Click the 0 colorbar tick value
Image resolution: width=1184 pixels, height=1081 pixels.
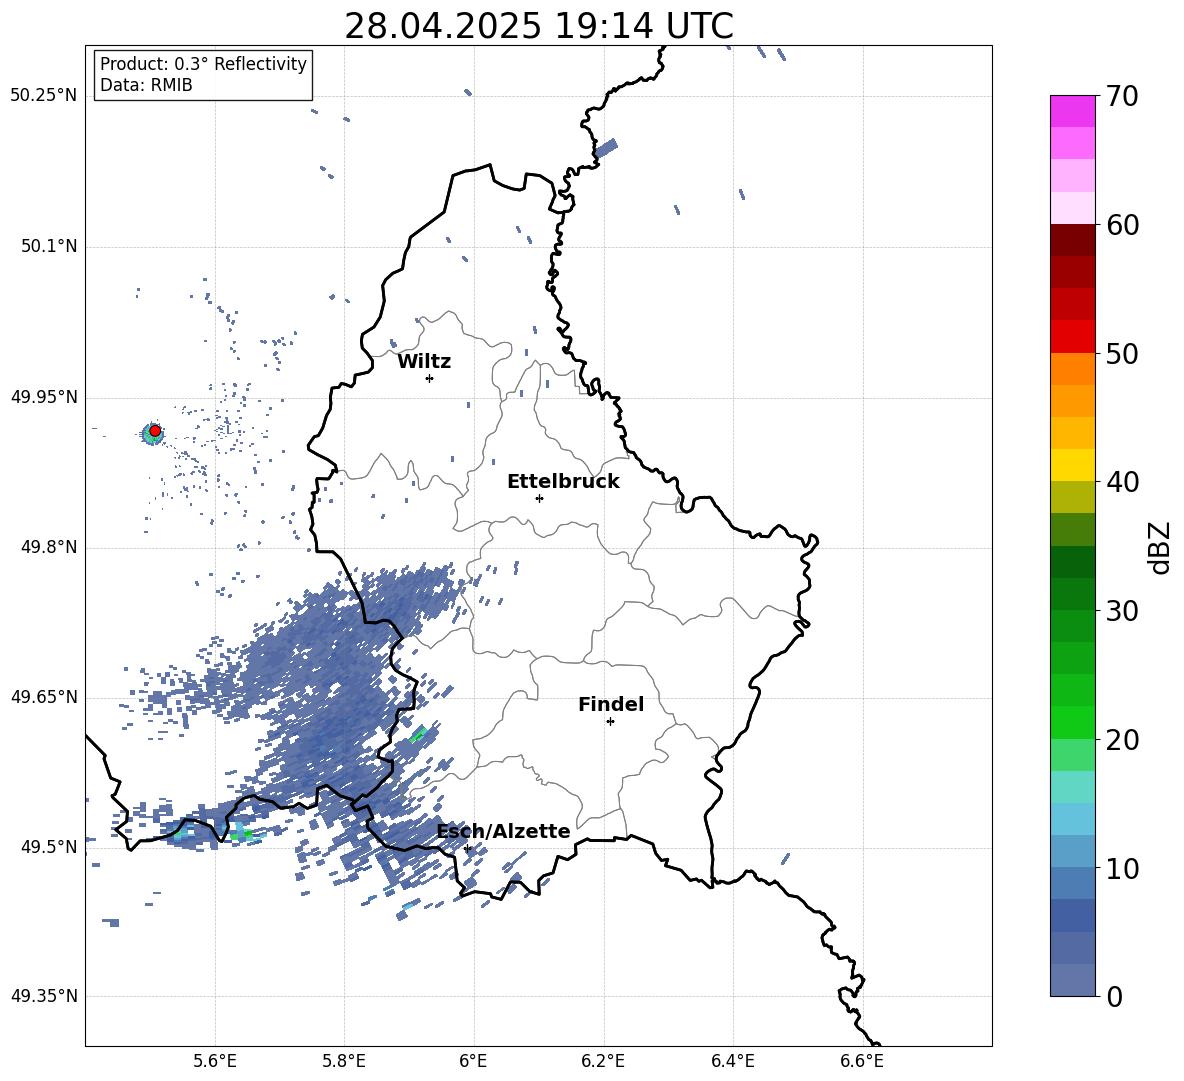tap(1115, 996)
